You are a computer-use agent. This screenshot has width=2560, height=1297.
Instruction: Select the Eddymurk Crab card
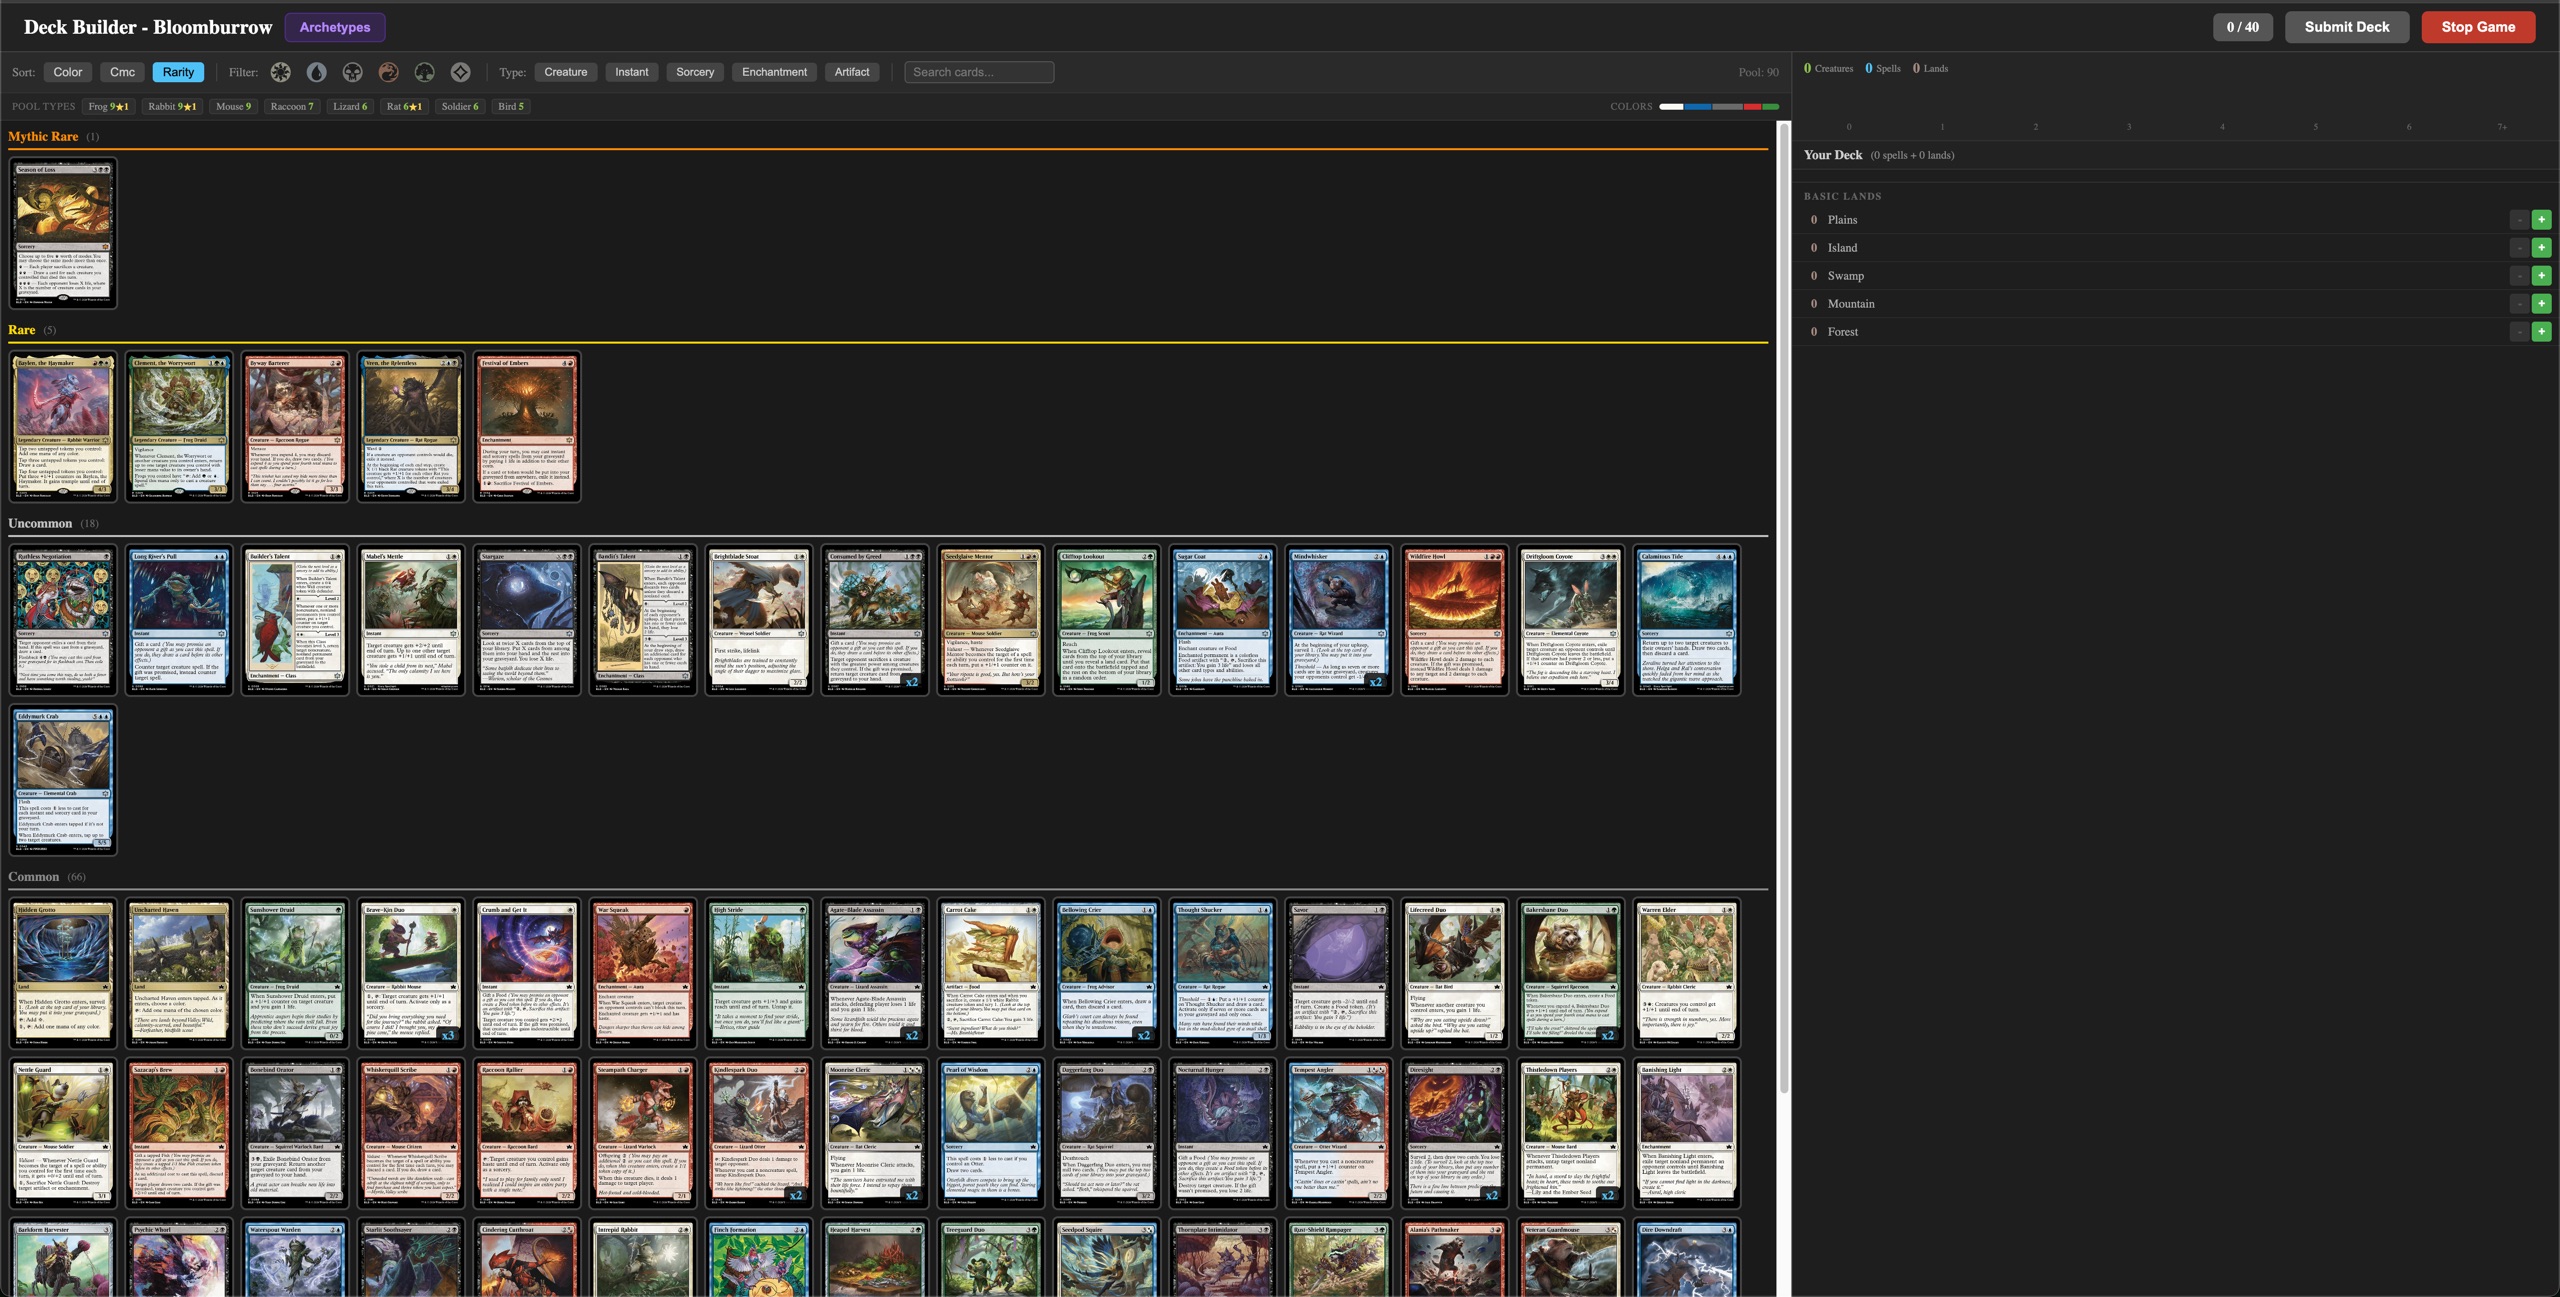pos(63,780)
